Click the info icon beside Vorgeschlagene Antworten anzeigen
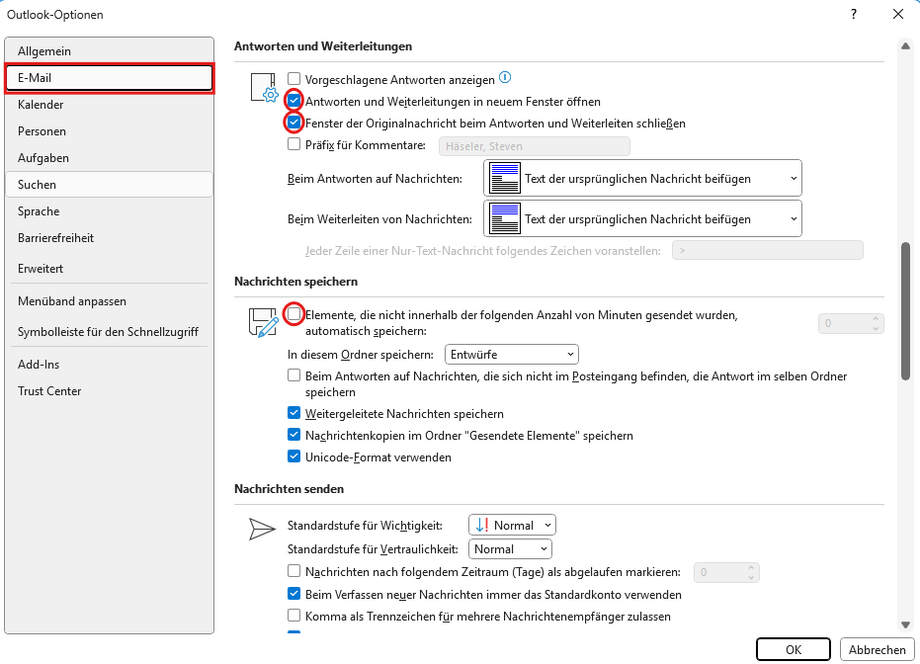Screen dimensions: 920x664 pyautogui.click(x=505, y=77)
